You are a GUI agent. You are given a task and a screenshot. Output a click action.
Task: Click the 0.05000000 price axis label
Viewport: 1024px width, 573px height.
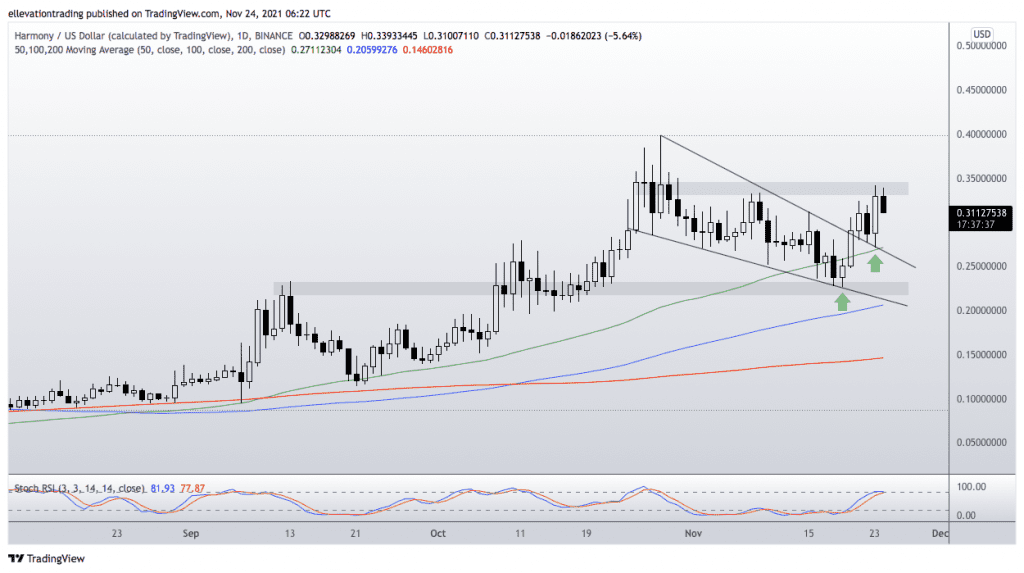tap(981, 442)
